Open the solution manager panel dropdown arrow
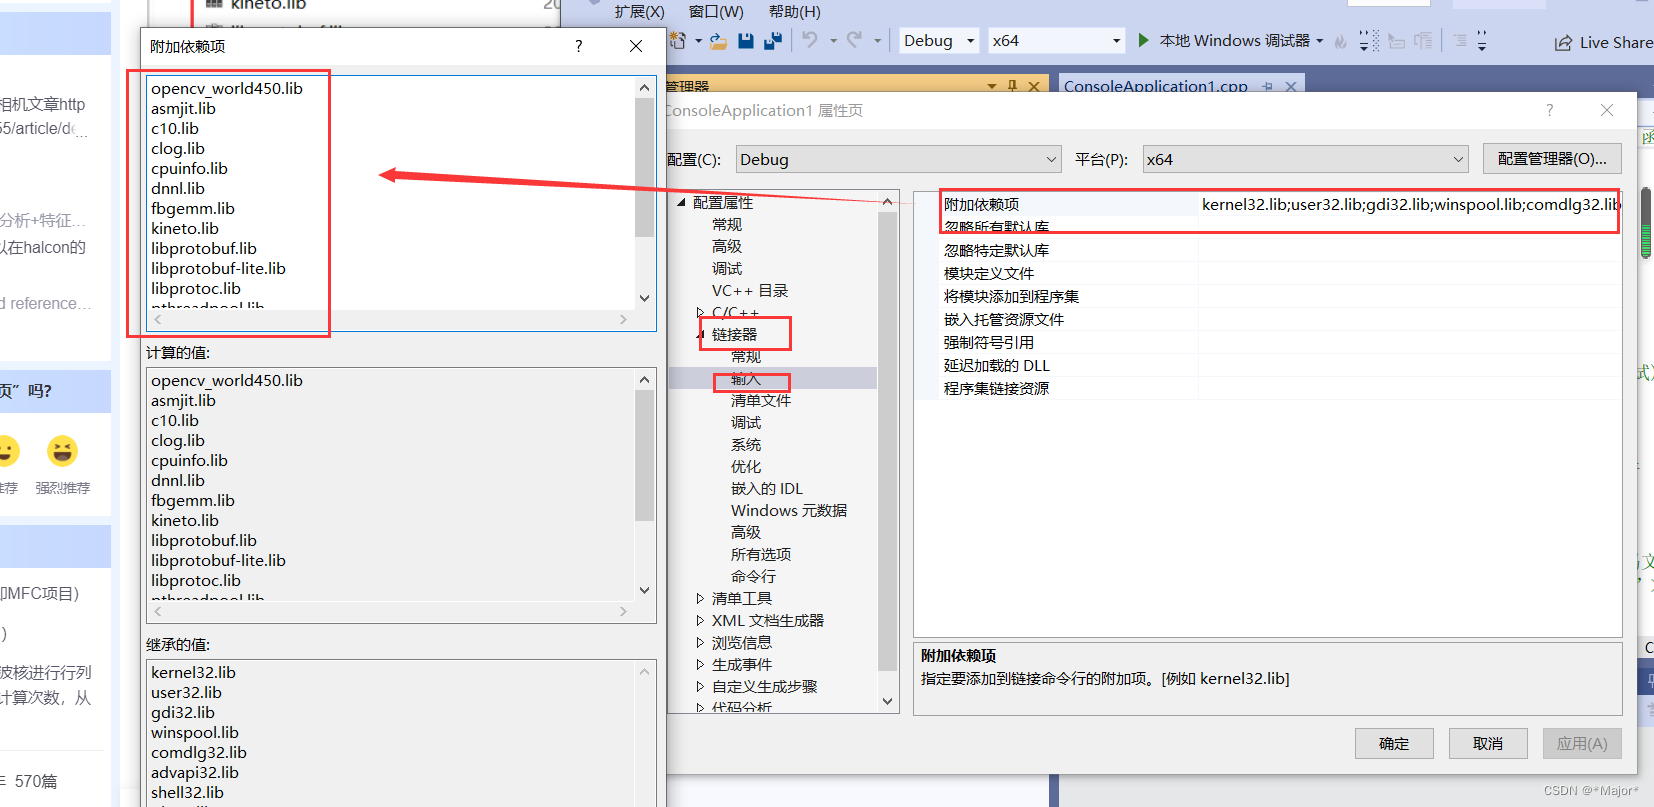 pyautogui.click(x=992, y=87)
